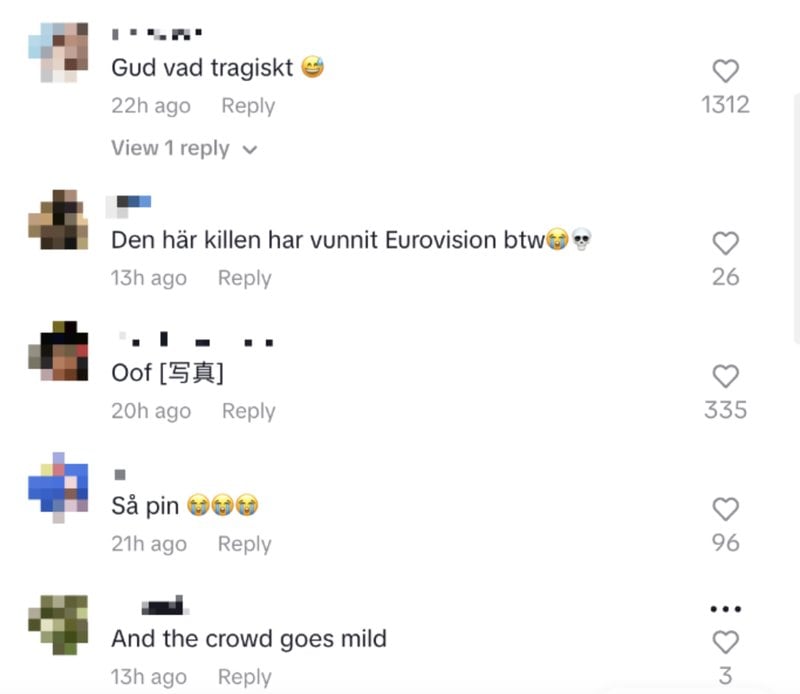Reply to the Eurovision comment
Screen dimensions: 800x694
coord(245,278)
